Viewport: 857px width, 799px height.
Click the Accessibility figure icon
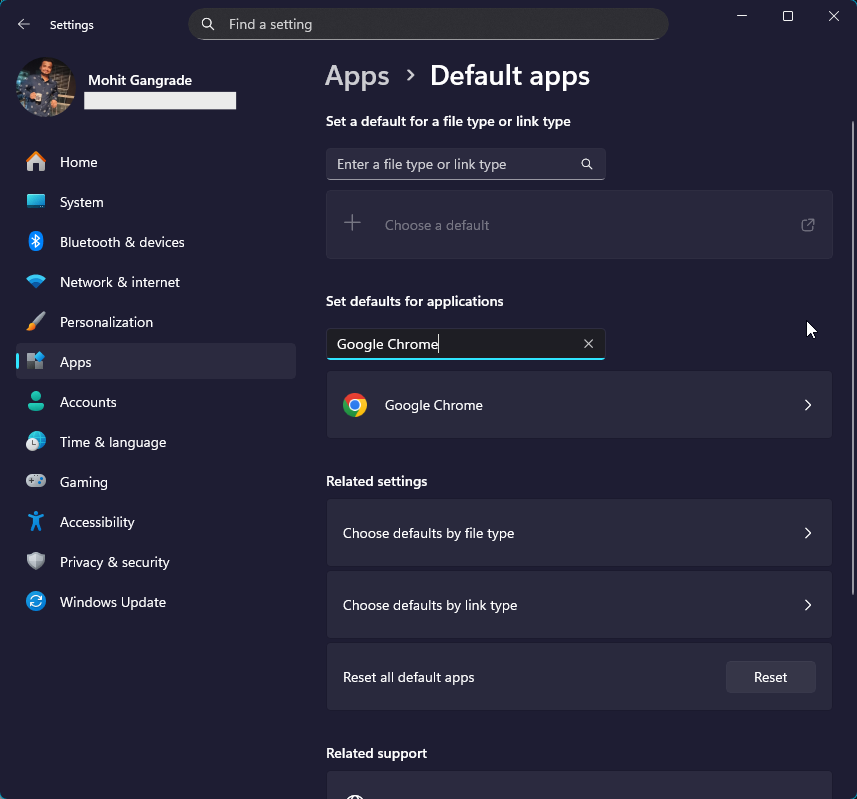coord(36,522)
